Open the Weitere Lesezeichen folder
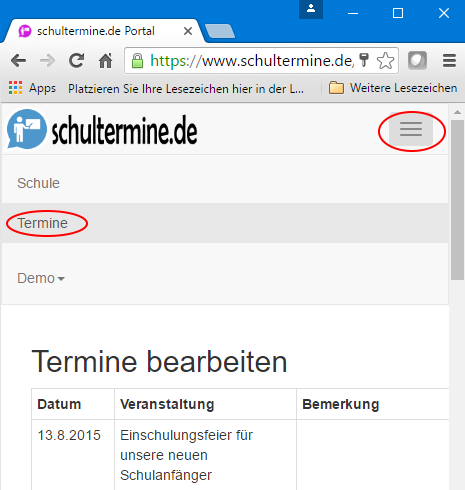This screenshot has height=490, width=465. (x=393, y=88)
